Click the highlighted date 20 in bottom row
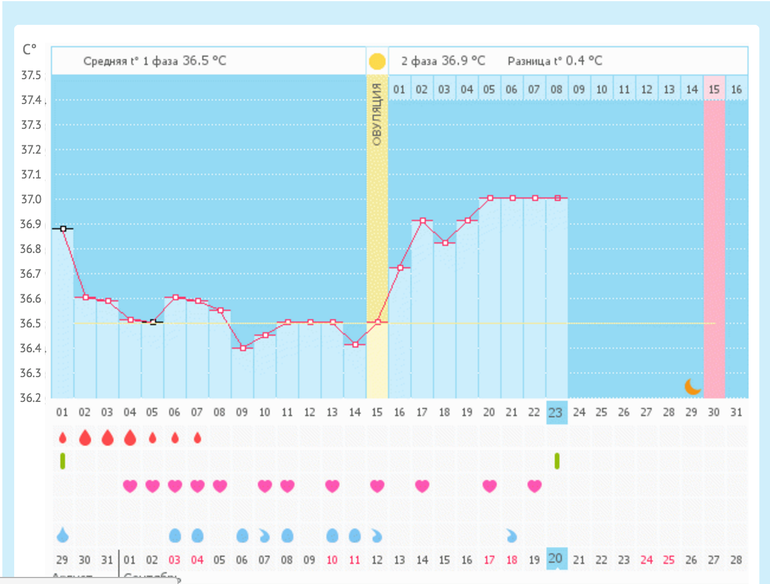Image resolution: width=770 pixels, height=584 pixels. [557, 558]
